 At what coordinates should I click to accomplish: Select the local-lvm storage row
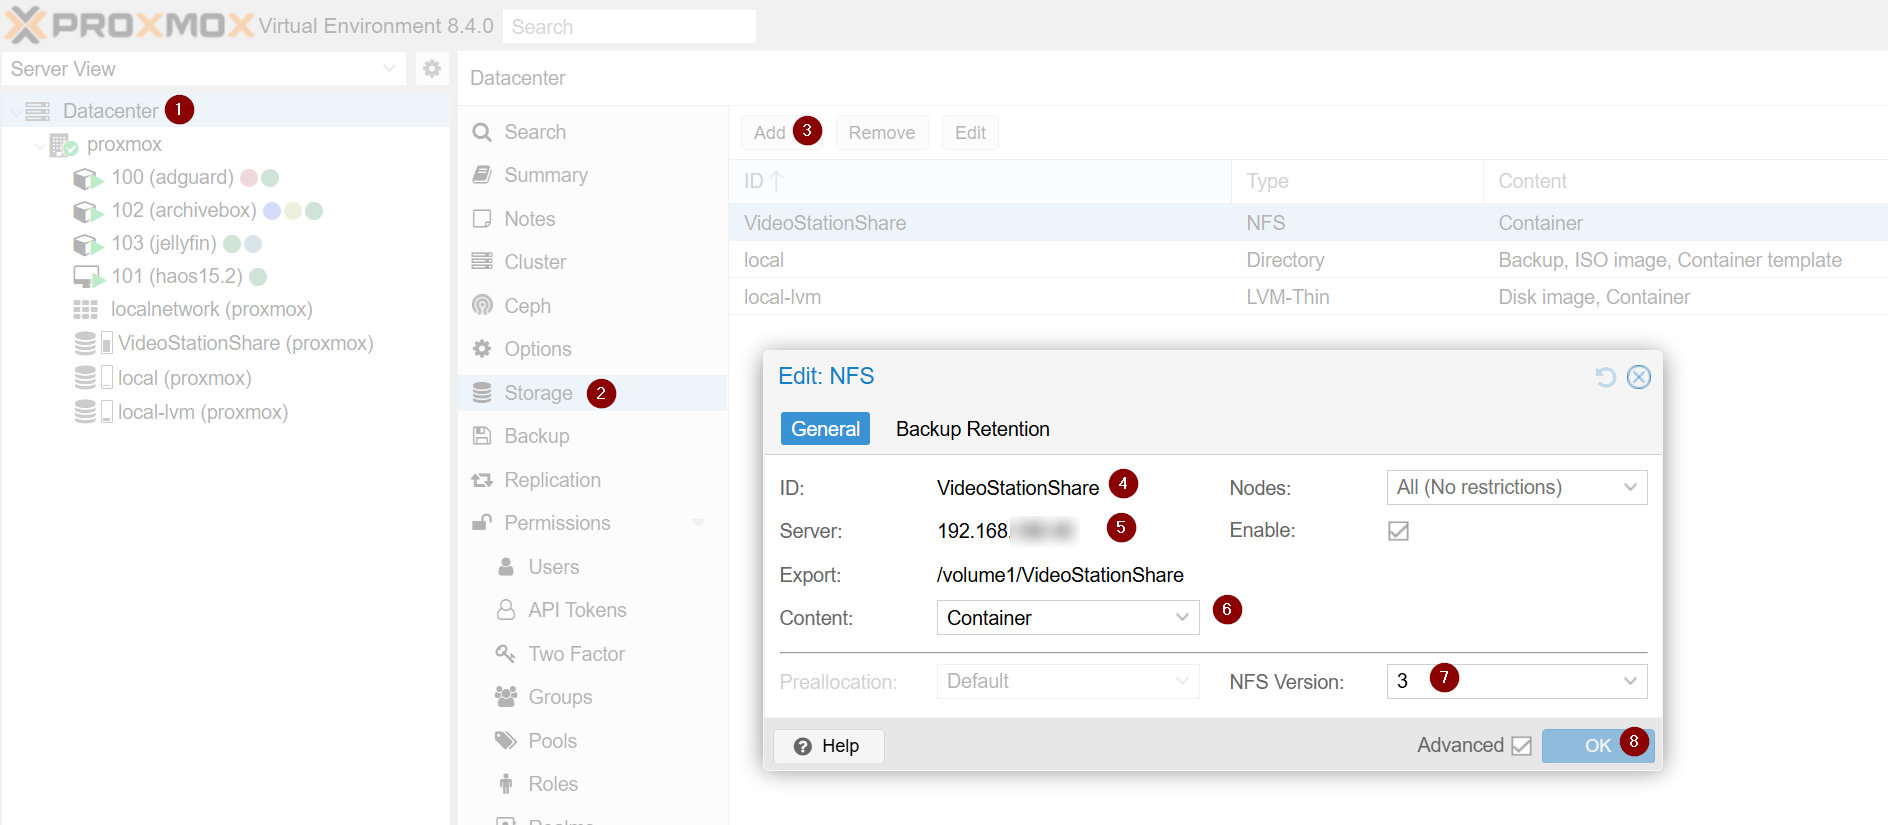(x=1308, y=297)
